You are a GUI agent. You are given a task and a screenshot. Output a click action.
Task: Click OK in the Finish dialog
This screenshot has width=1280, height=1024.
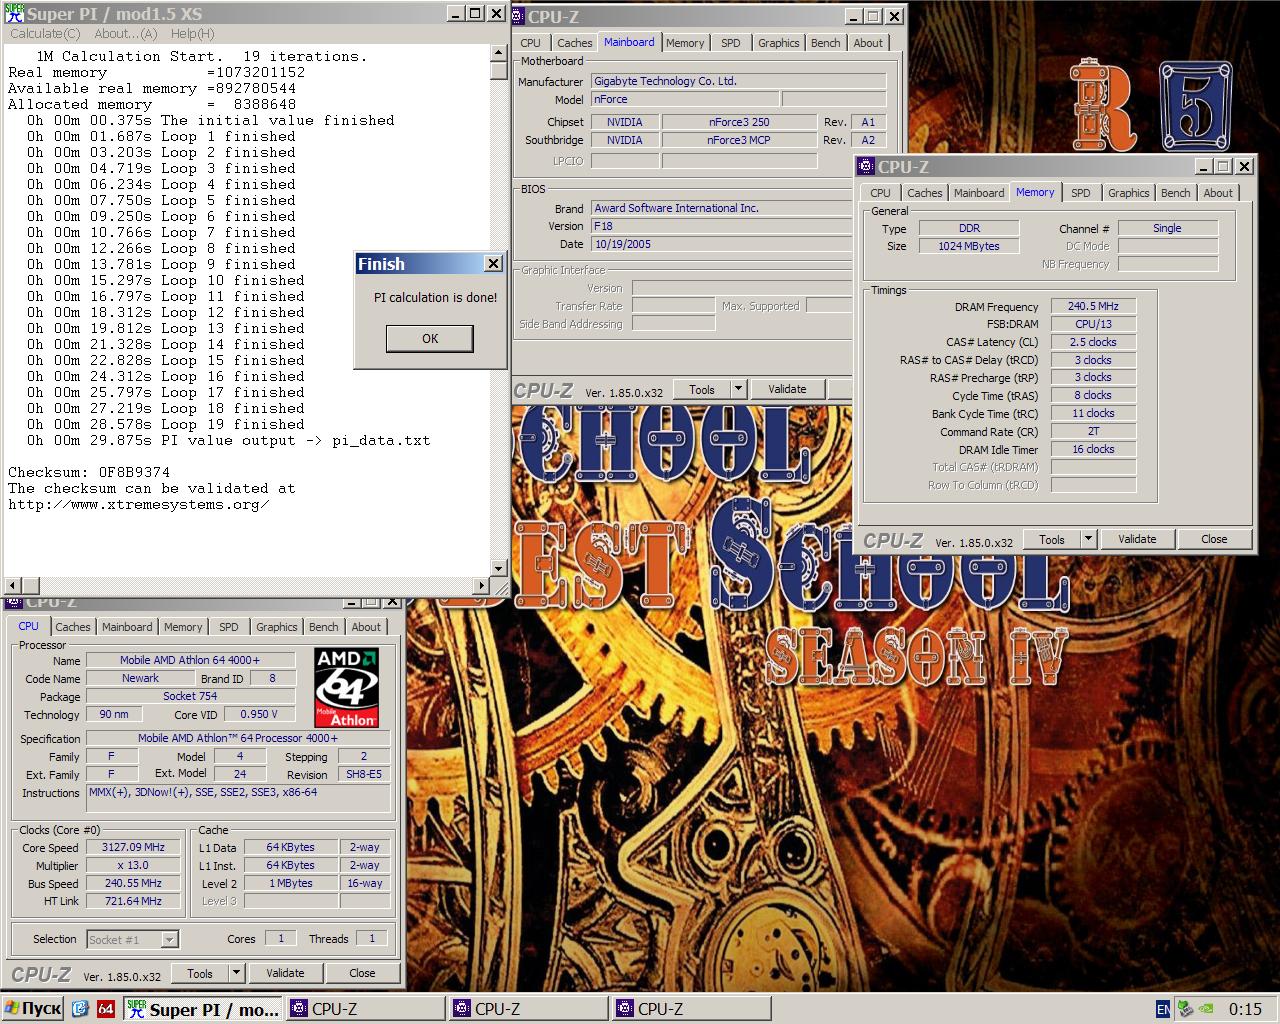point(430,339)
